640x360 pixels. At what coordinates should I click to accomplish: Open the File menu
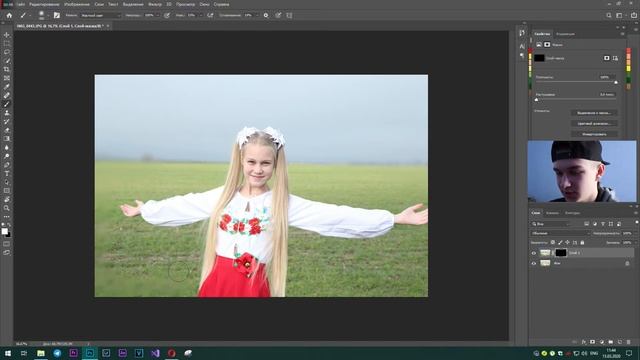20,4
